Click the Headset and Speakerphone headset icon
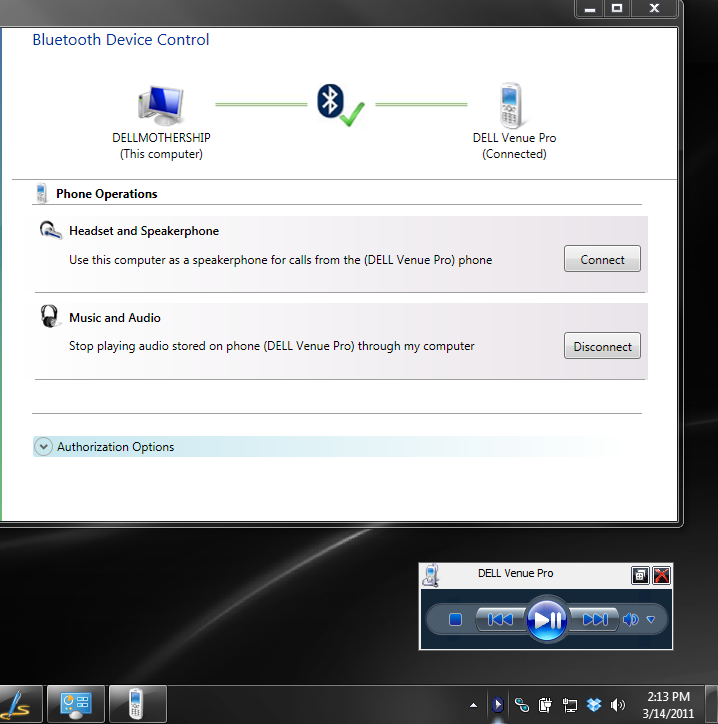The image size is (718, 724). [x=50, y=230]
